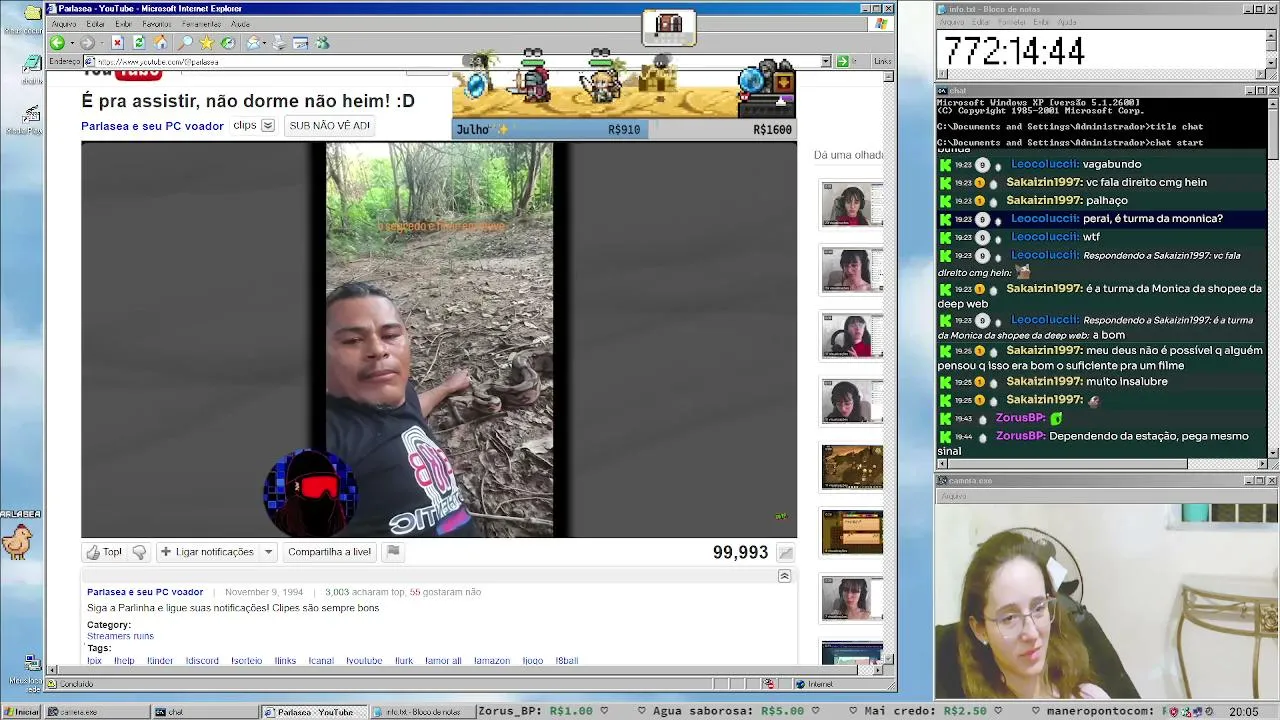
Task: Switch to the chat taskbar button
Action: (204, 712)
